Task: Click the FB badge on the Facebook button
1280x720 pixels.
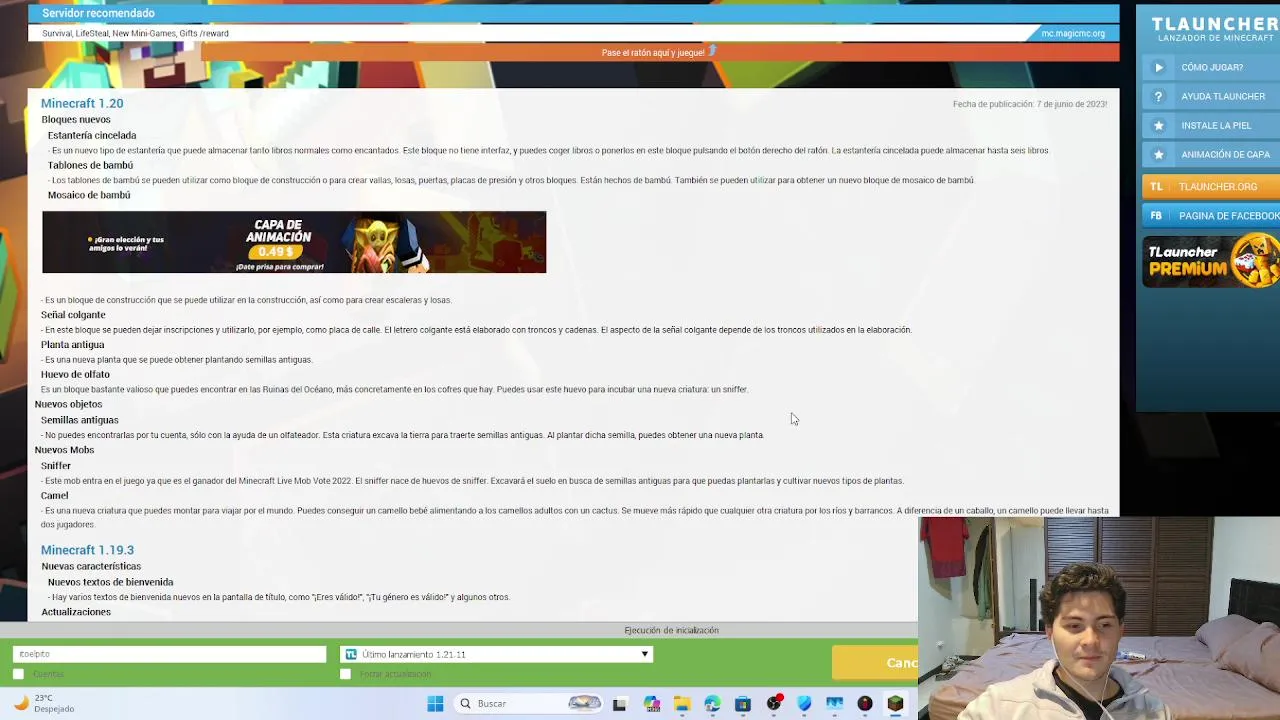Action: click(x=1156, y=215)
